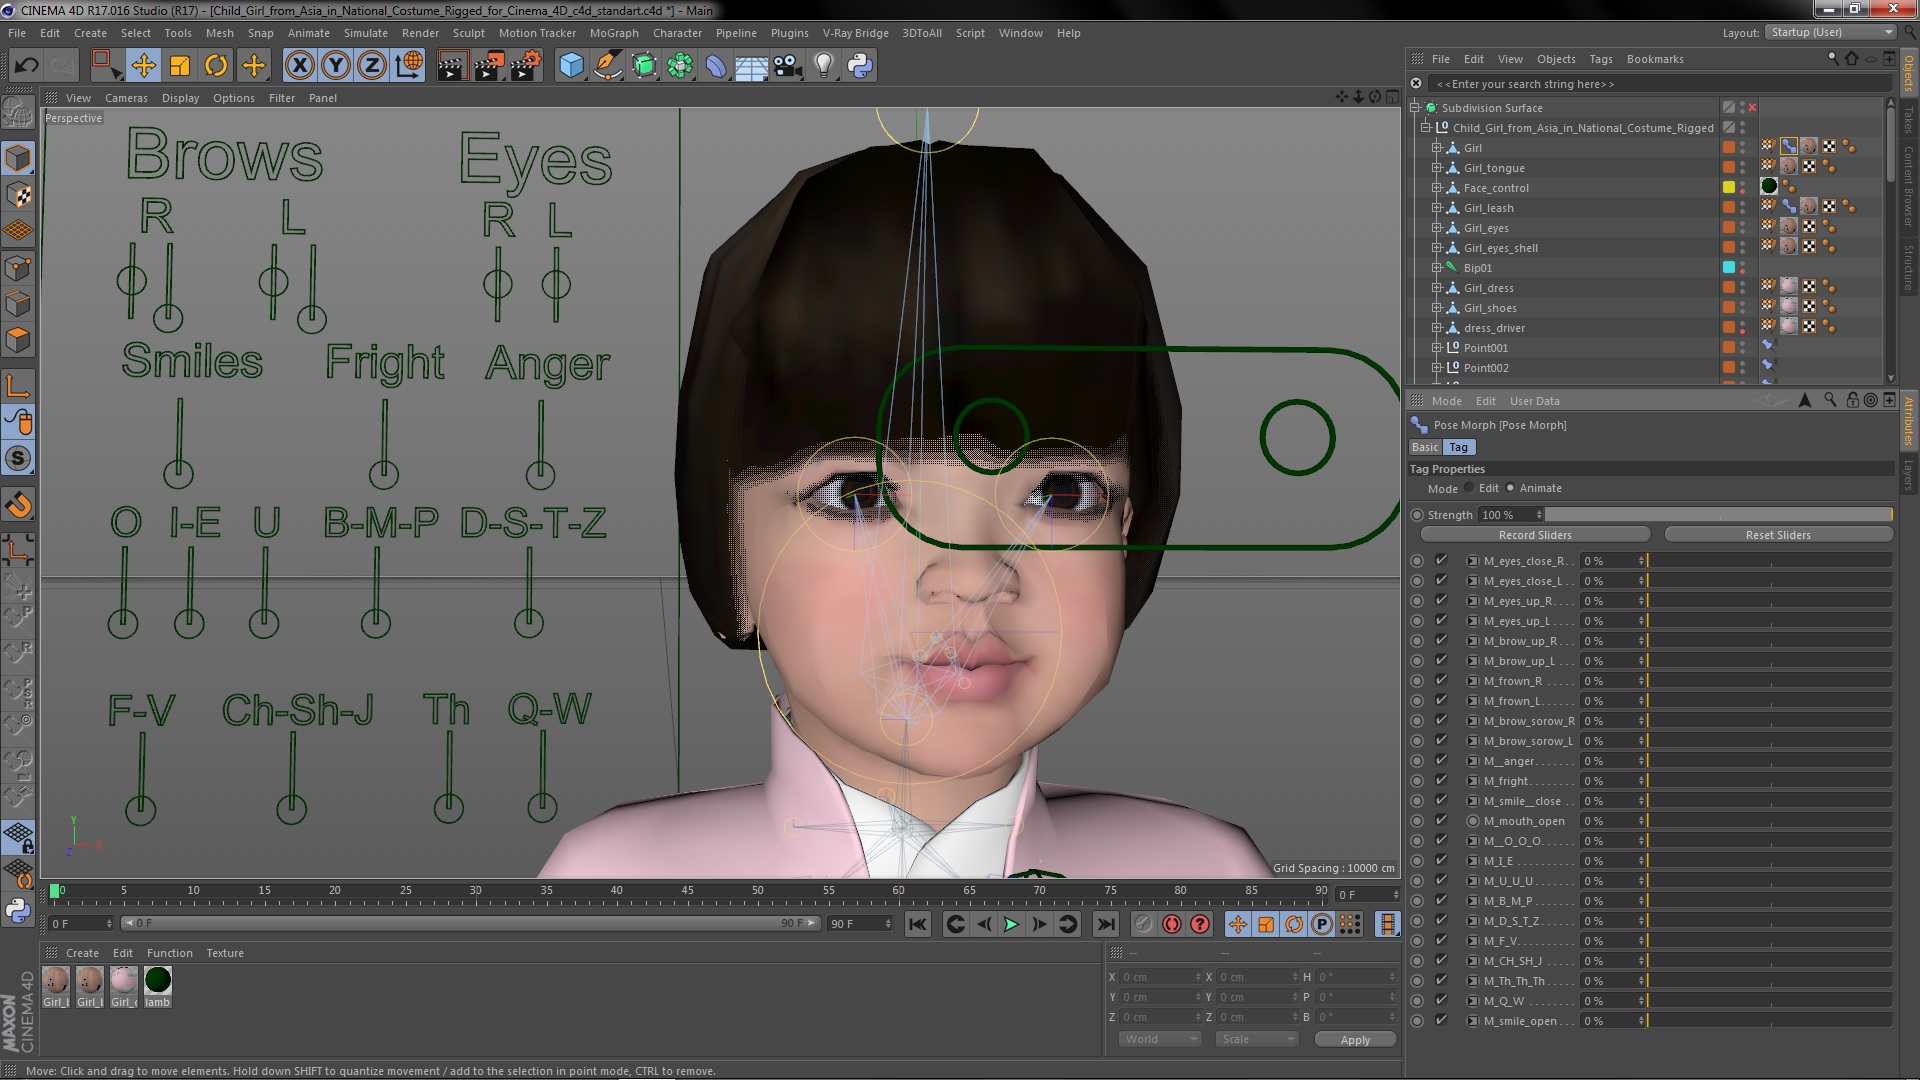The height and width of the screenshot is (1080, 1920).
Task: Click the Camera object icon
Action: (787, 66)
